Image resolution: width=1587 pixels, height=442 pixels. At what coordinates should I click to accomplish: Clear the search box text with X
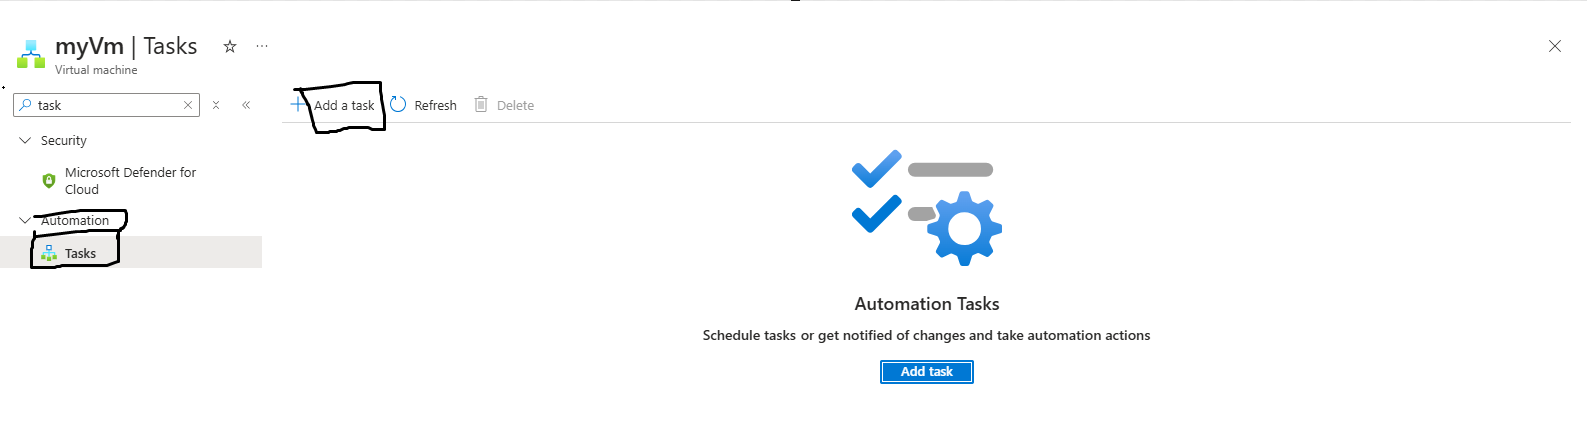coord(188,105)
